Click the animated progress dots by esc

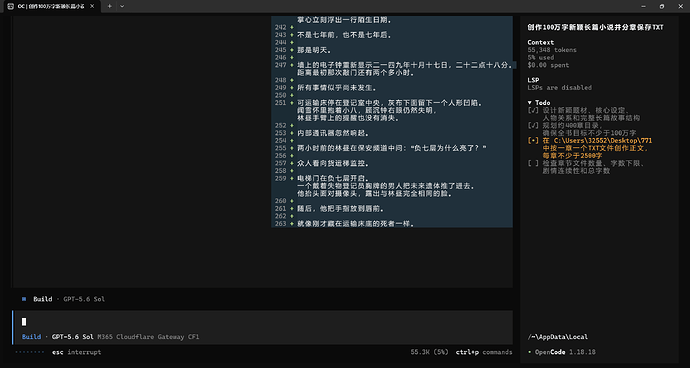pyautogui.click(x=29, y=352)
